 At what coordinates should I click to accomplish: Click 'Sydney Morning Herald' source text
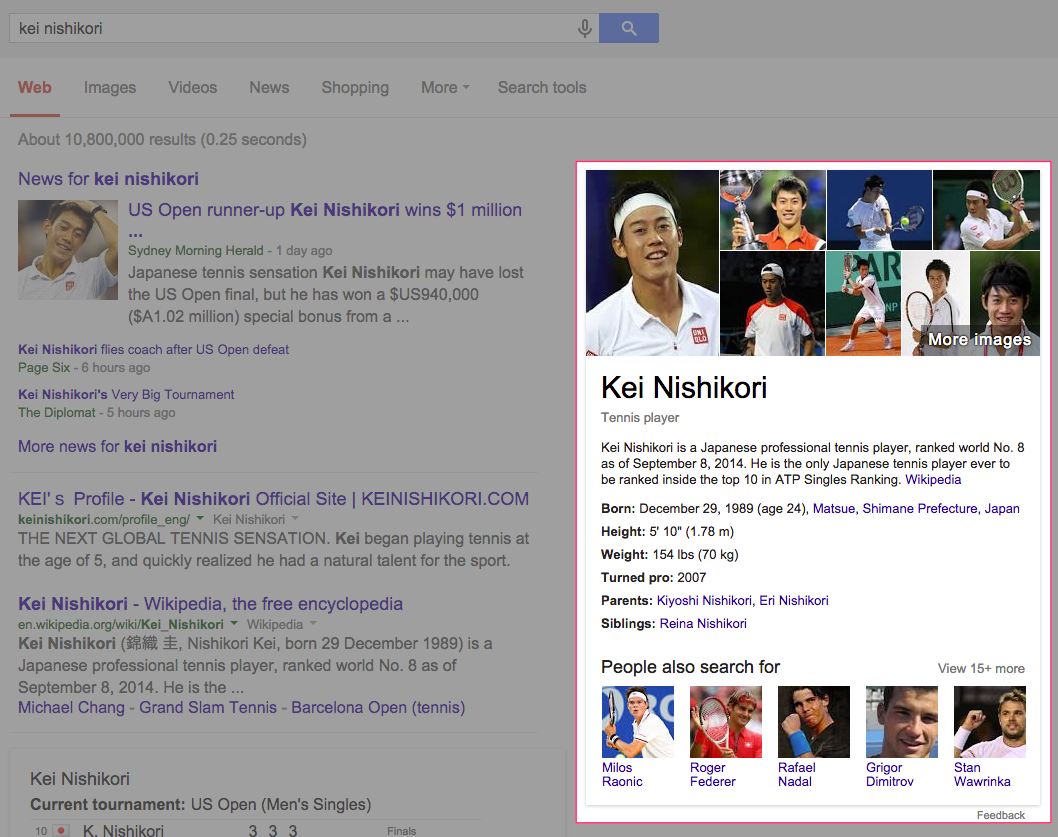pyautogui.click(x=196, y=250)
